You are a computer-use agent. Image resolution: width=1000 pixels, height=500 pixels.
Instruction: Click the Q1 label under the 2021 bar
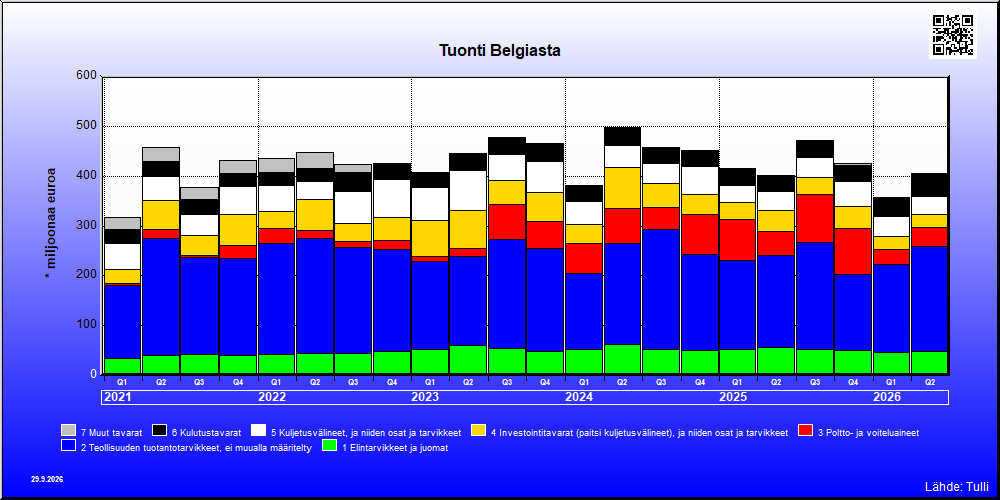tap(122, 381)
